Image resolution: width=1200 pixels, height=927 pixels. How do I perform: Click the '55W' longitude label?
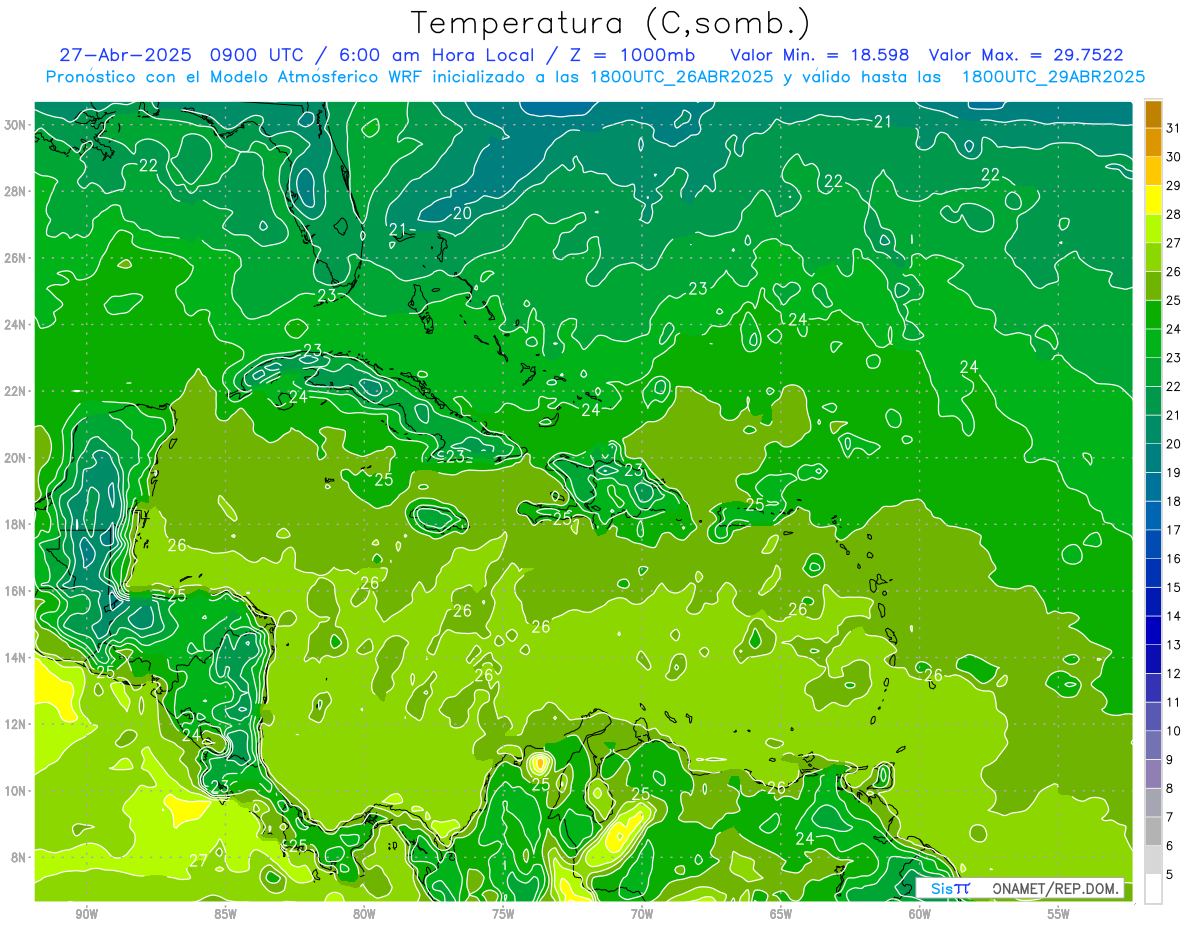[x=1059, y=914]
